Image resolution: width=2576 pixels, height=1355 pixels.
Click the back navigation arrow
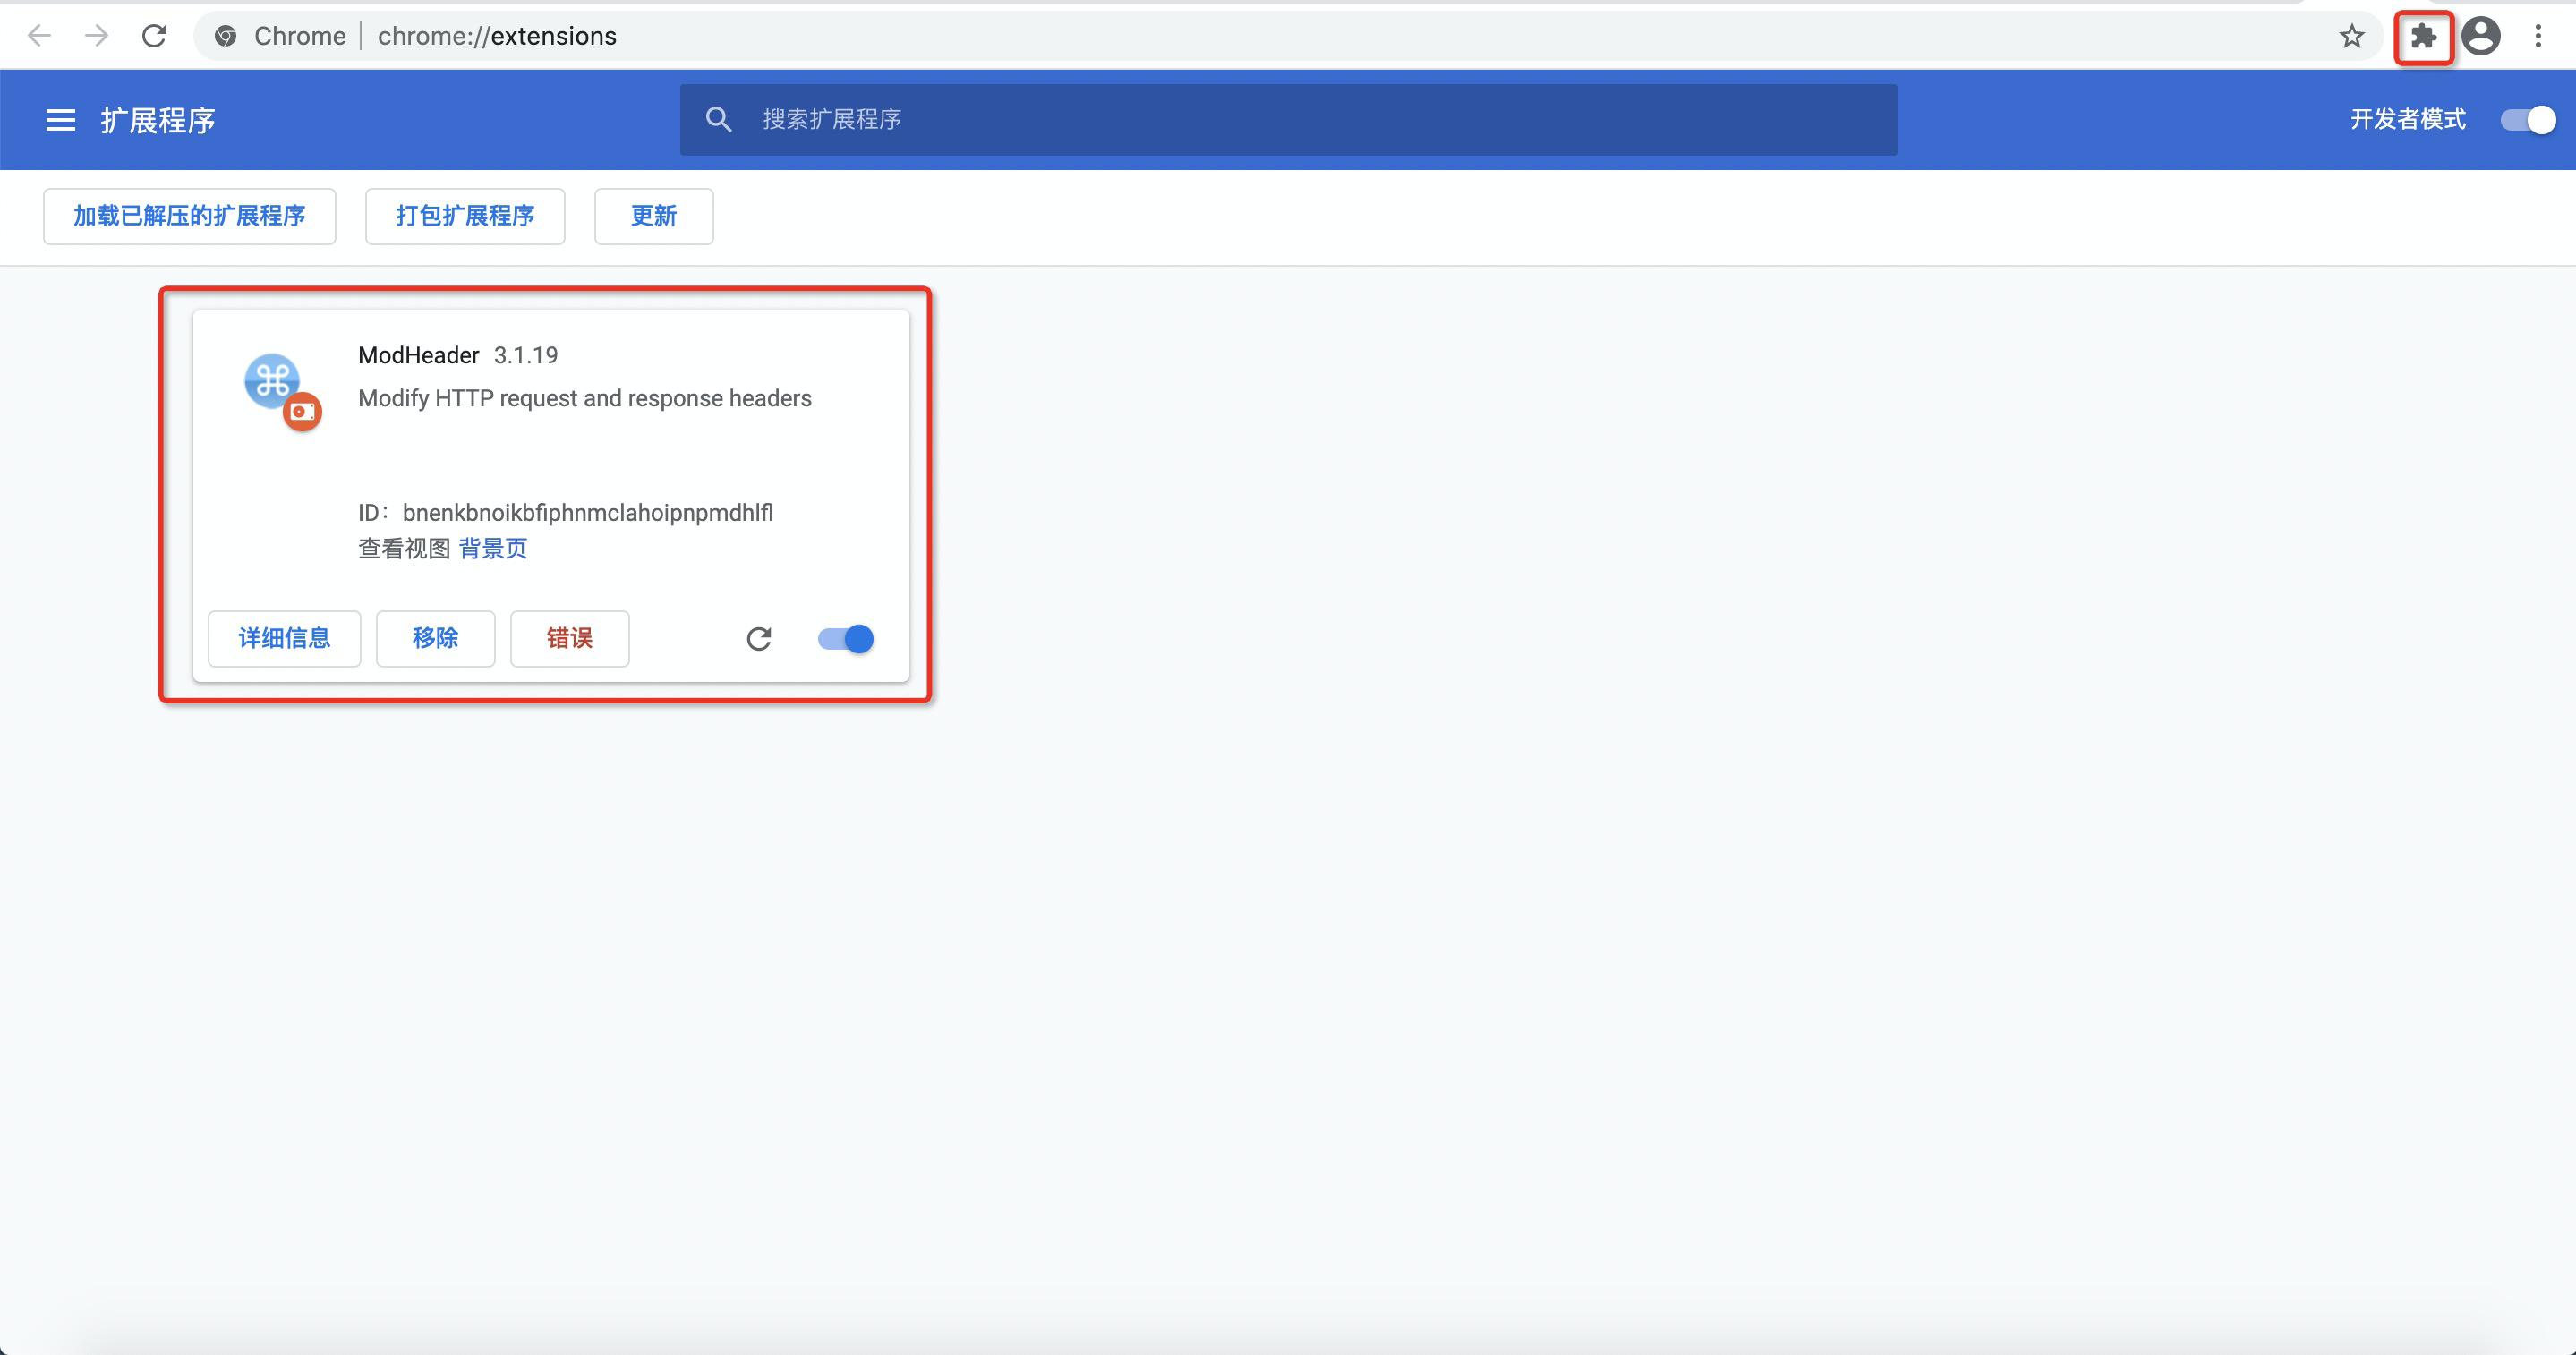(39, 36)
